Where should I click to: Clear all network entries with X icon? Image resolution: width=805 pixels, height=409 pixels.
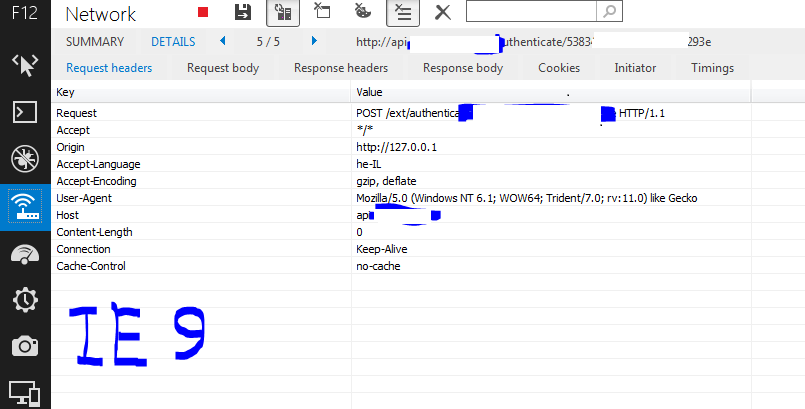pyautogui.click(x=443, y=12)
